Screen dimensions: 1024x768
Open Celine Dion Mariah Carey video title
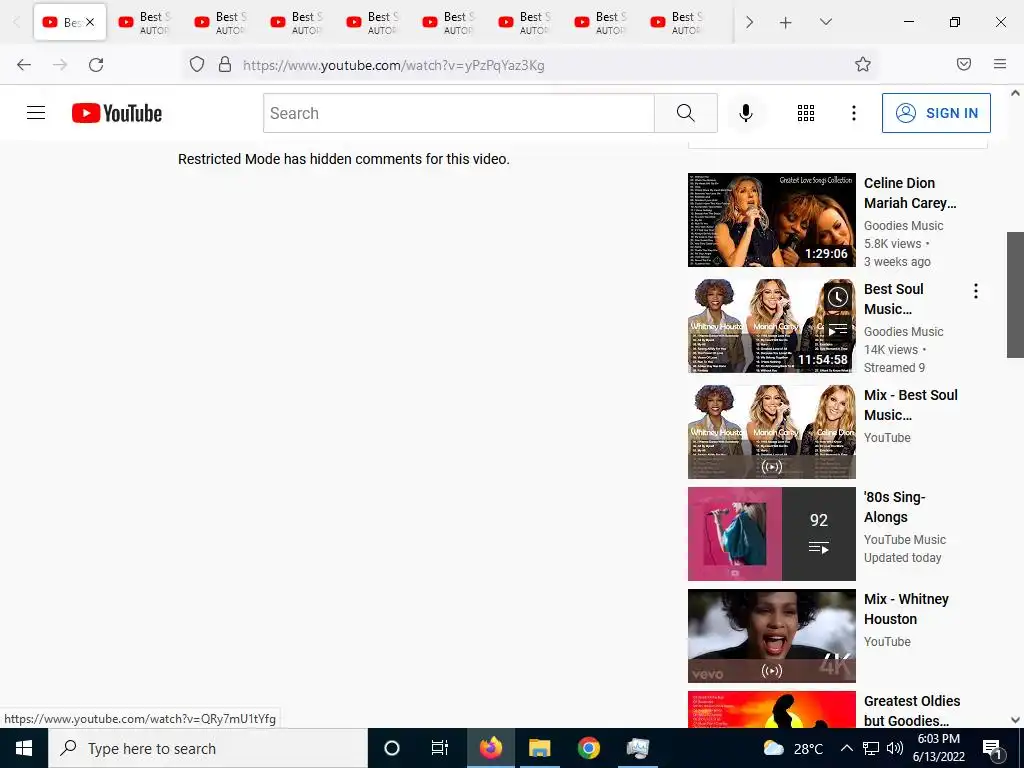pos(910,193)
